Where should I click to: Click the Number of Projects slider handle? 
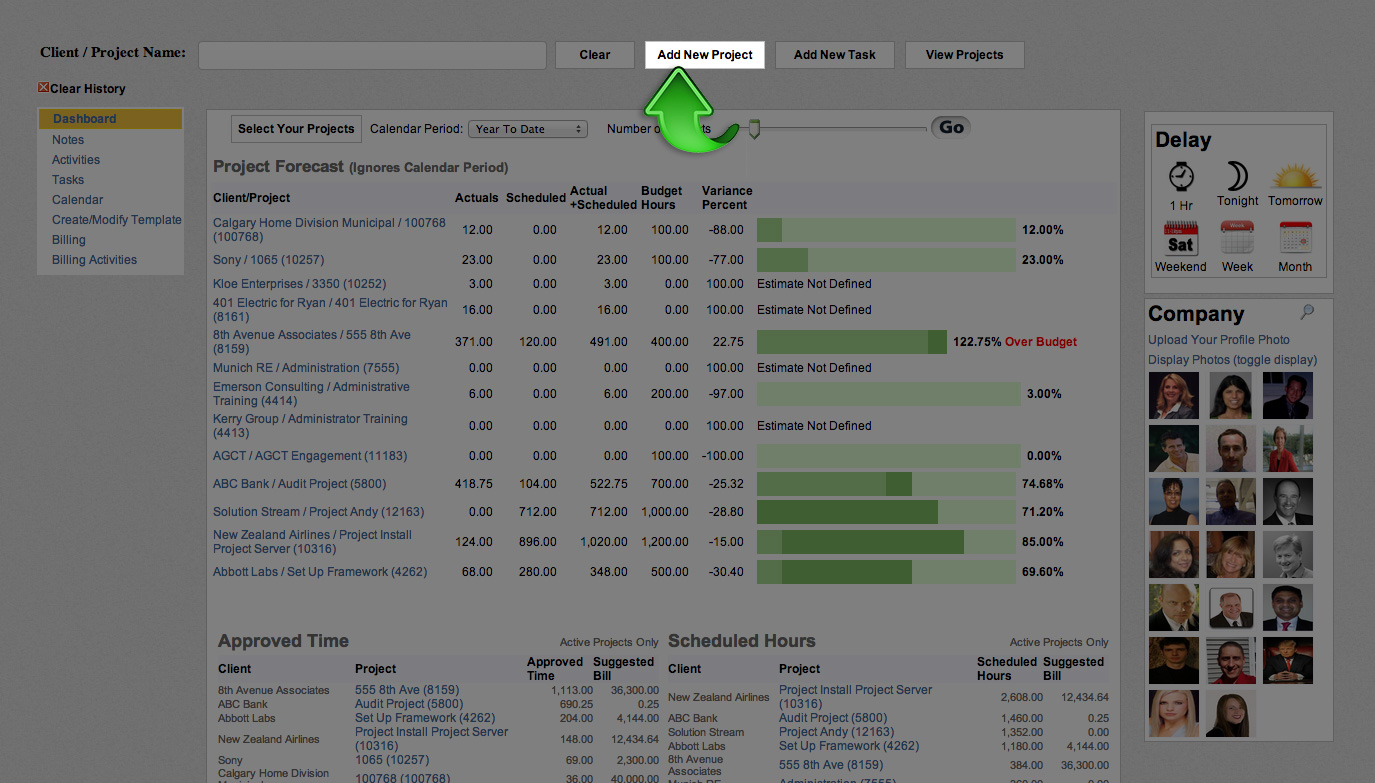754,129
